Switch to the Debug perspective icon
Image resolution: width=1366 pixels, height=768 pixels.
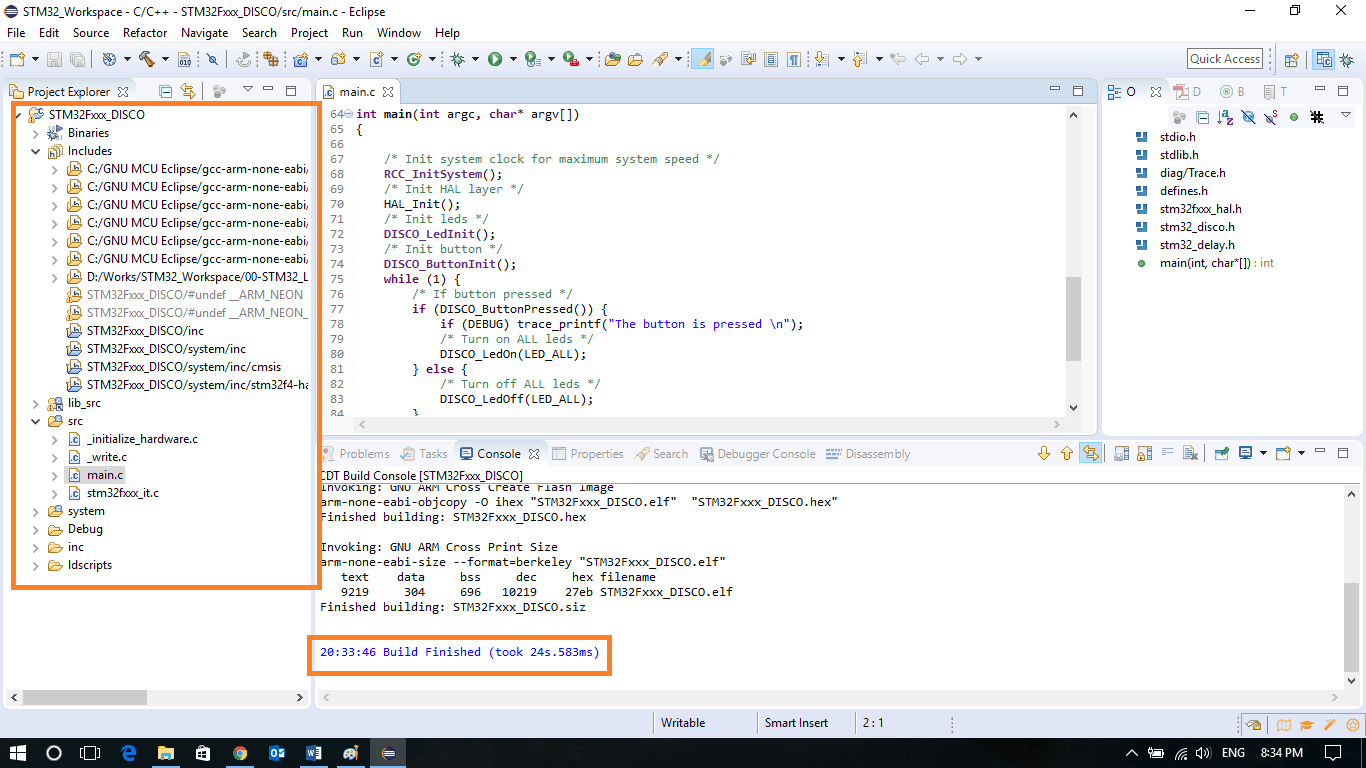tap(1347, 59)
